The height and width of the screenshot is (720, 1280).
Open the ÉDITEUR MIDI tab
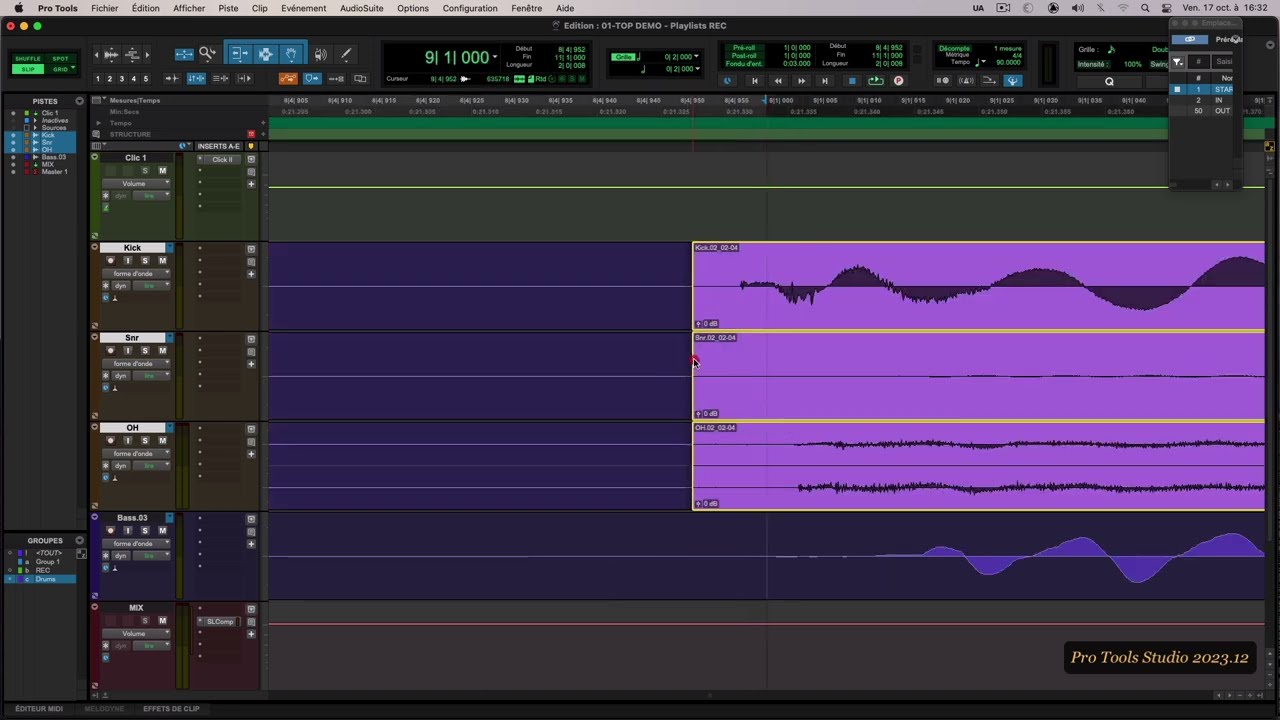click(39, 709)
